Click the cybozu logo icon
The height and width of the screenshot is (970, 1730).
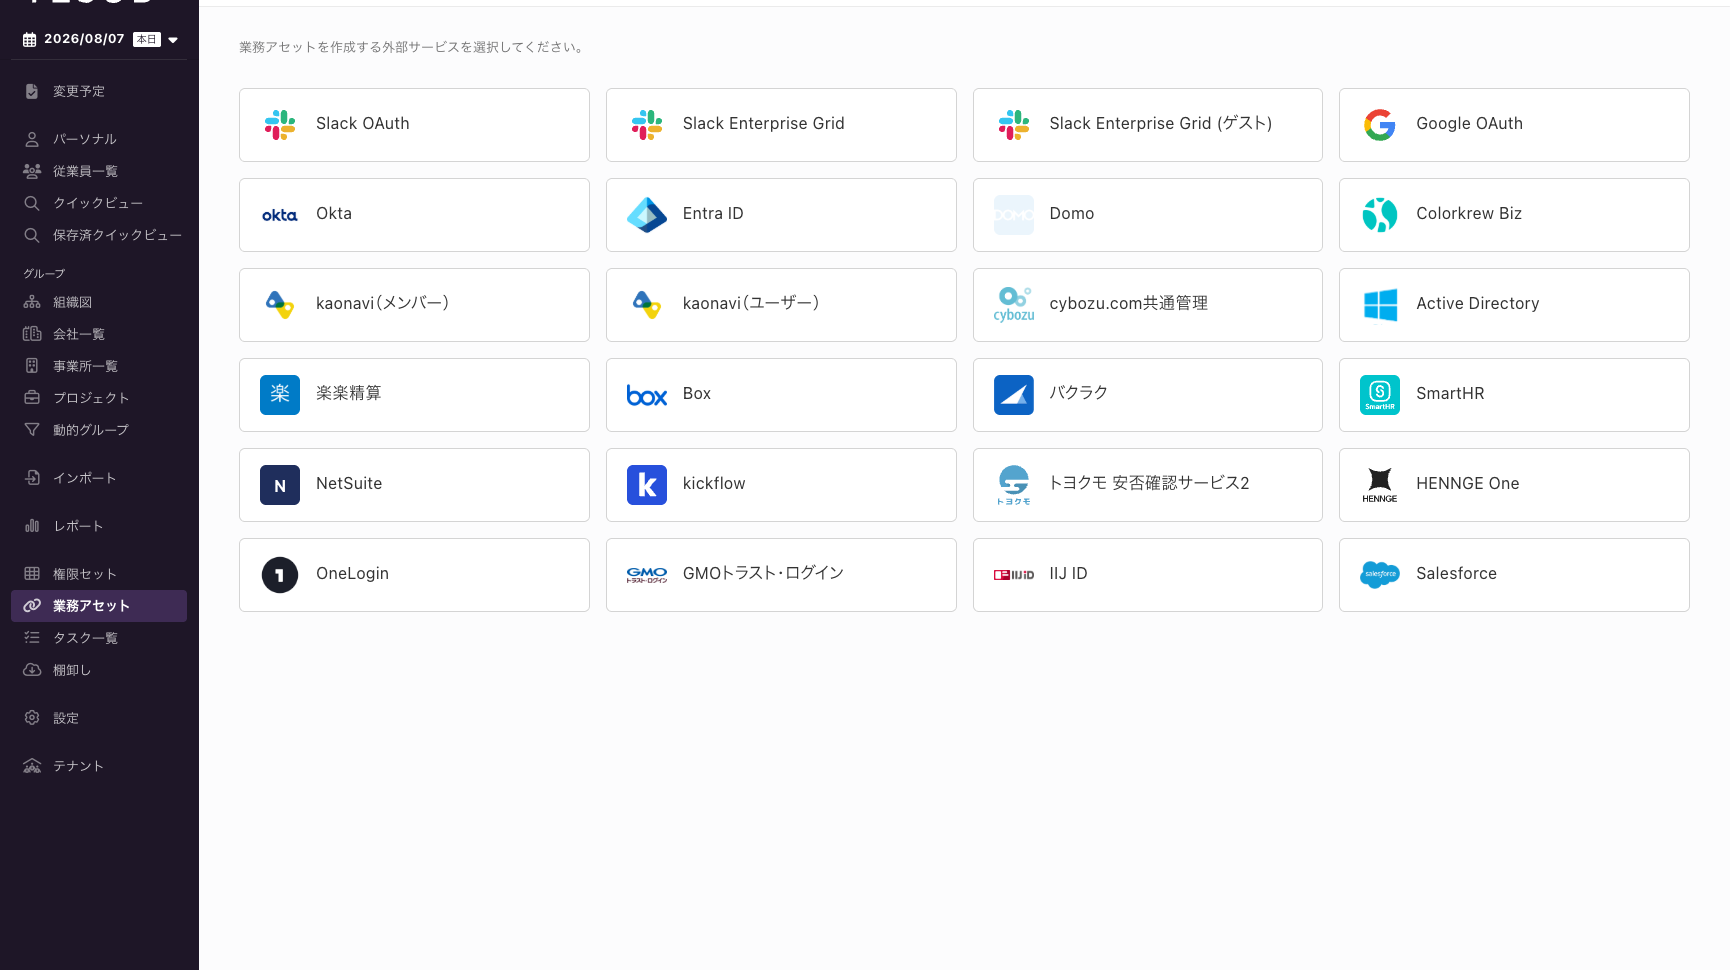click(x=1014, y=305)
